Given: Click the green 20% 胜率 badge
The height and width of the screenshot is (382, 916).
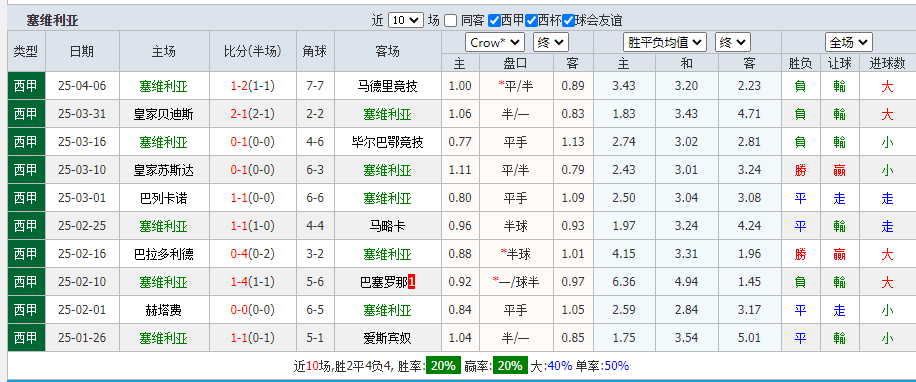Looking at the screenshot, I should click(443, 366).
